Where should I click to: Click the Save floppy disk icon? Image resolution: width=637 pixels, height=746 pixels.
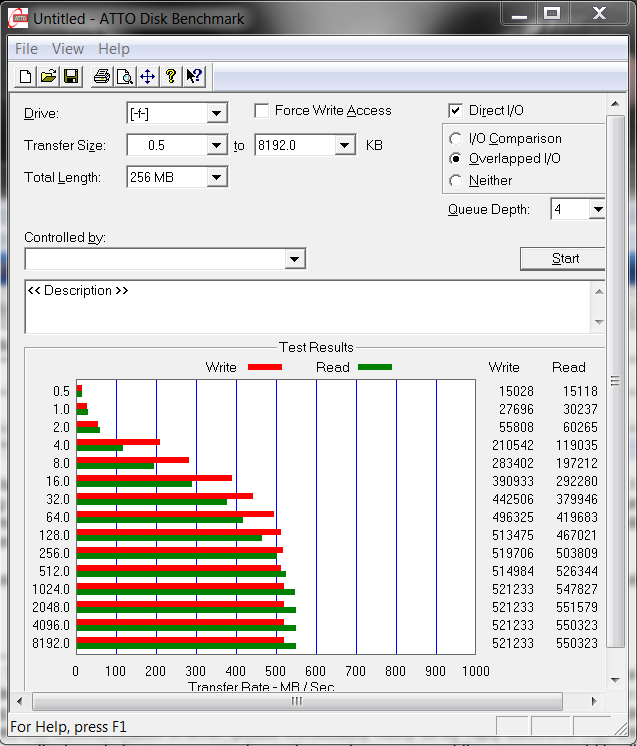pos(71,76)
